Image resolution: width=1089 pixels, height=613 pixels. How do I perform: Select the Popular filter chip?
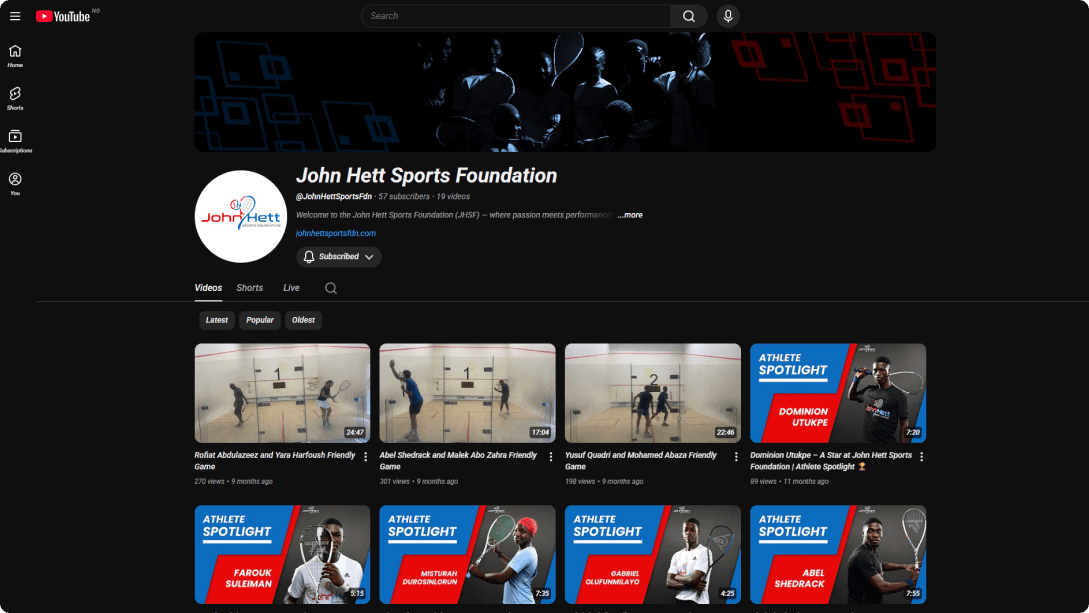click(259, 320)
